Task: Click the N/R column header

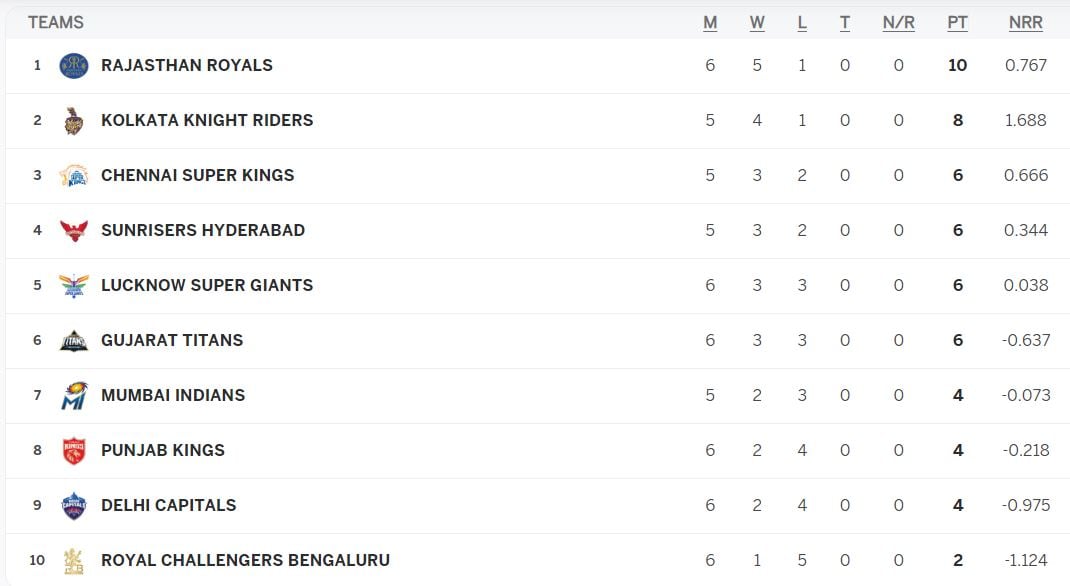Action: click(898, 23)
